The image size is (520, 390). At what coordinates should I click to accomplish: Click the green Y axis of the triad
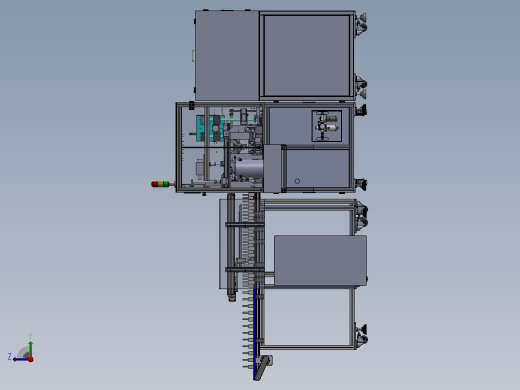(x=30, y=348)
